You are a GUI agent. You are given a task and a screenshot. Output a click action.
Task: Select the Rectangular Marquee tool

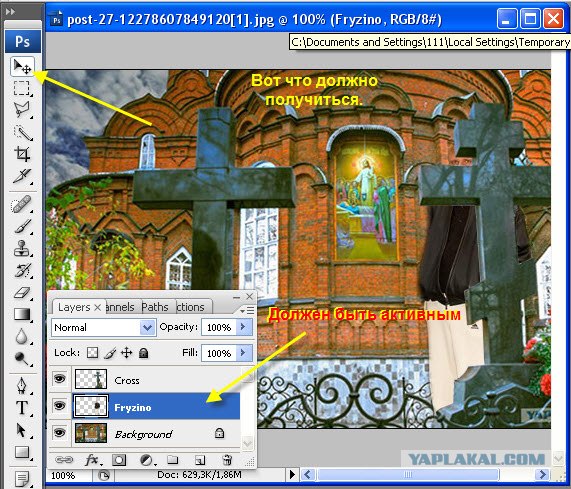22,88
